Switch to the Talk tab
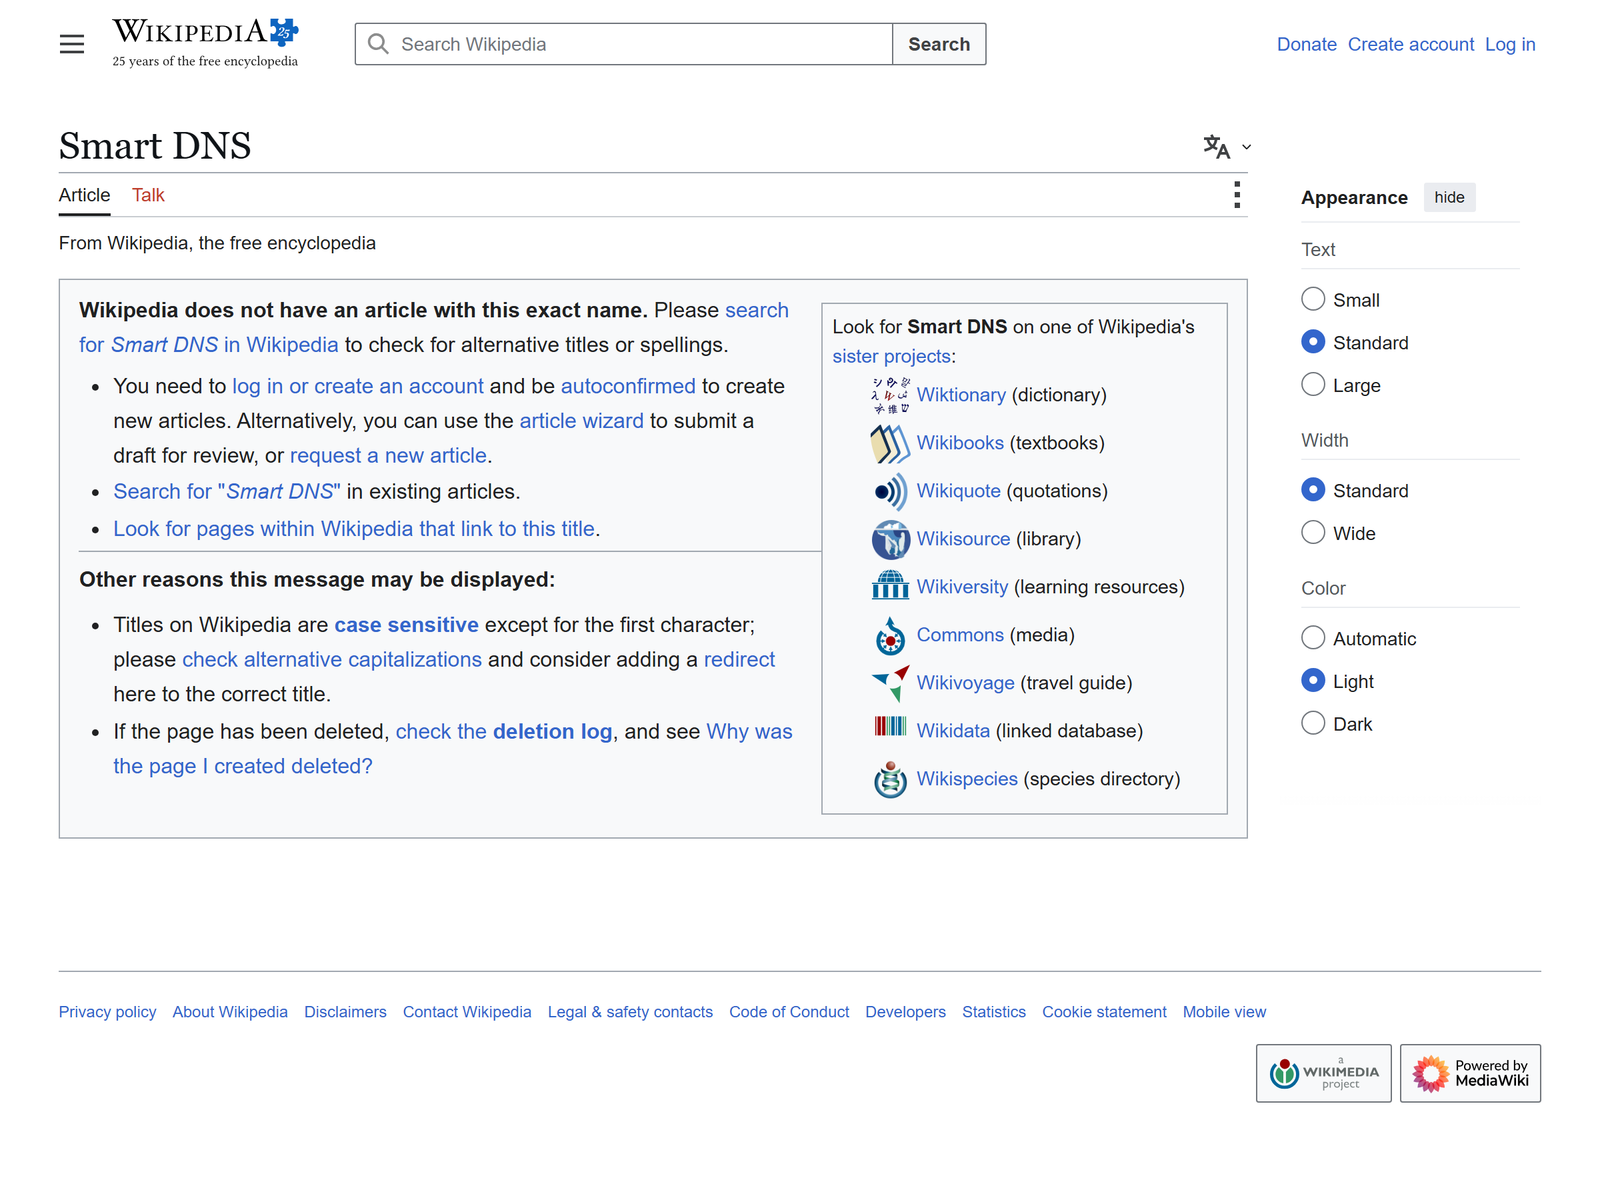The width and height of the screenshot is (1600, 1200). click(148, 195)
